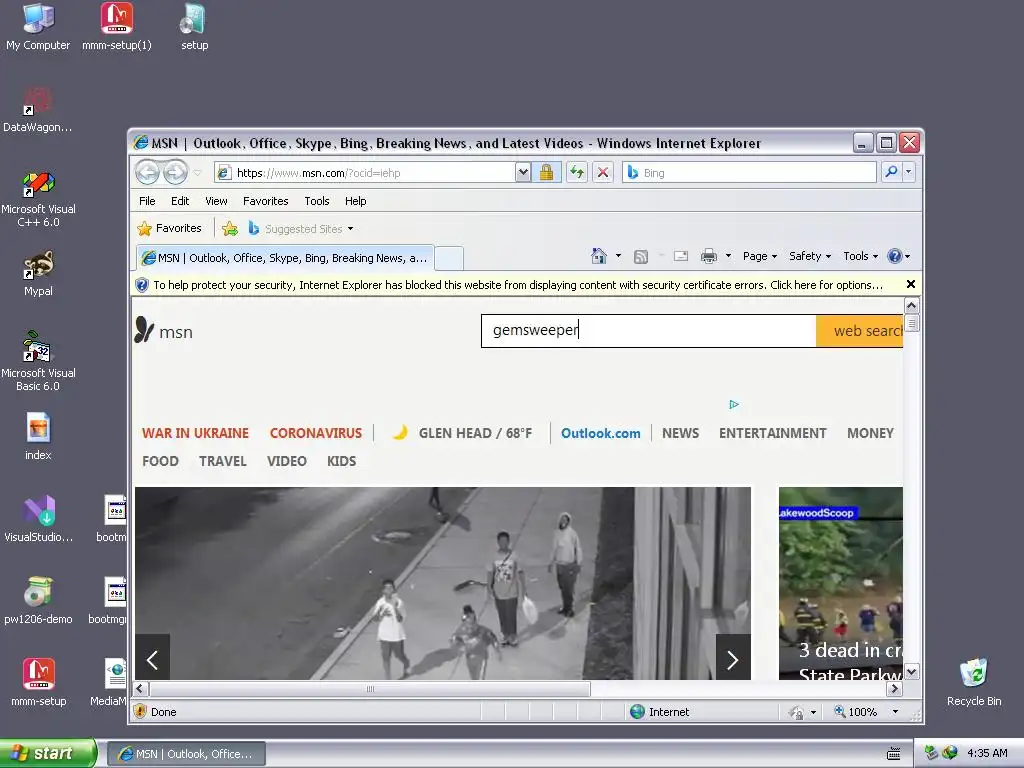Screen dimensions: 1024x768
Task: Open the Page command dropdown
Action: [x=760, y=256]
